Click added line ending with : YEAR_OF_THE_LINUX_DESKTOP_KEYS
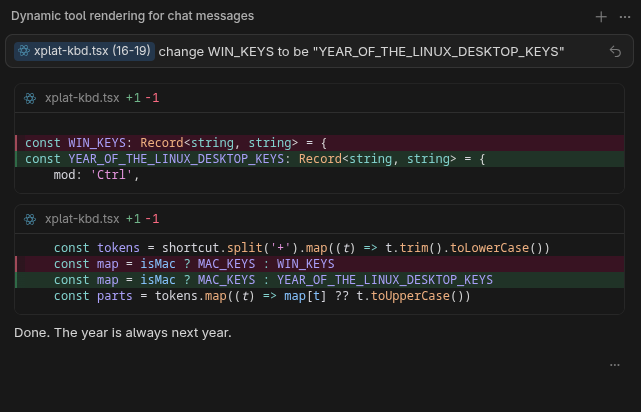 (319, 280)
